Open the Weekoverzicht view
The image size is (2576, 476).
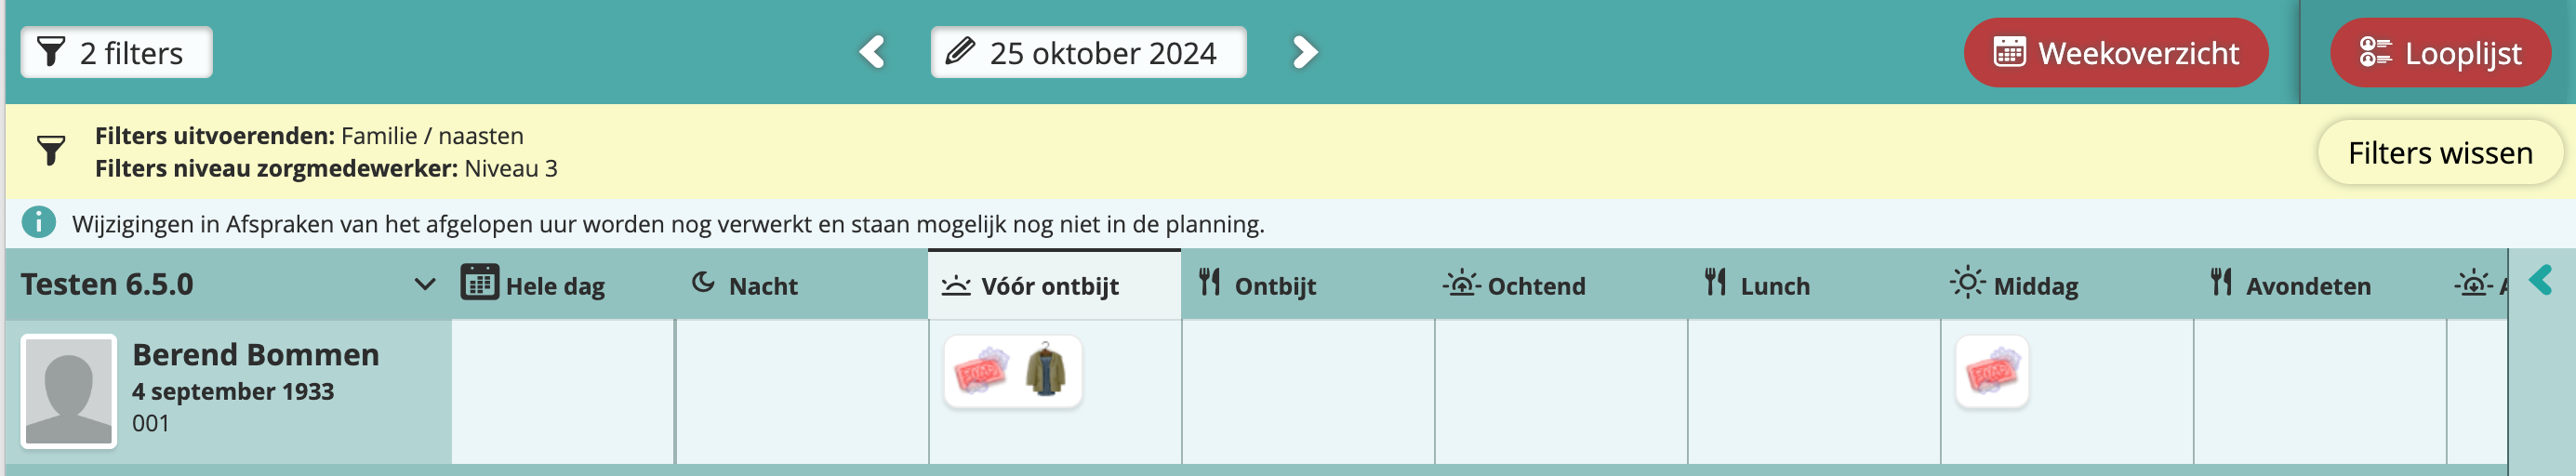(2115, 52)
